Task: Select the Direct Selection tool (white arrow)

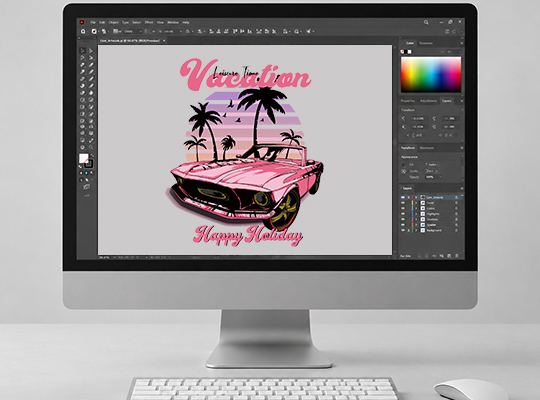Action: (91, 51)
